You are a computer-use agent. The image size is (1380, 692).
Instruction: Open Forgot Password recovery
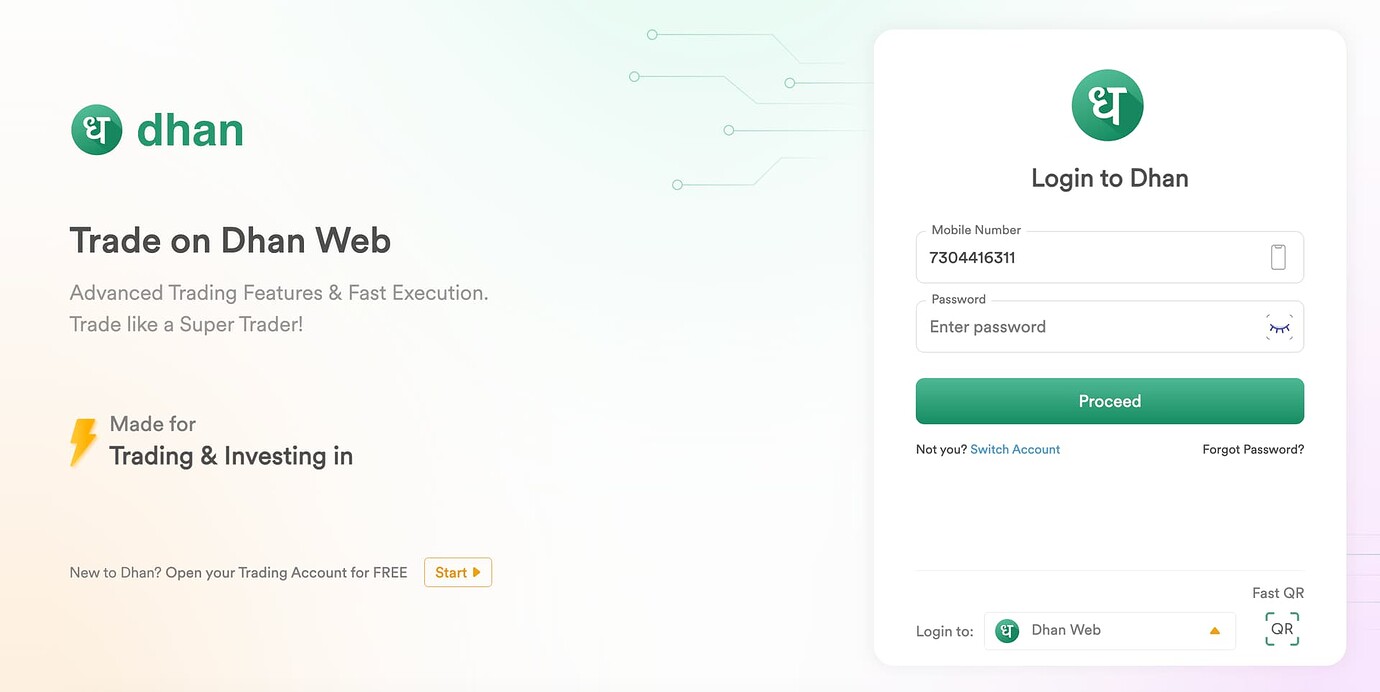[1252, 449]
